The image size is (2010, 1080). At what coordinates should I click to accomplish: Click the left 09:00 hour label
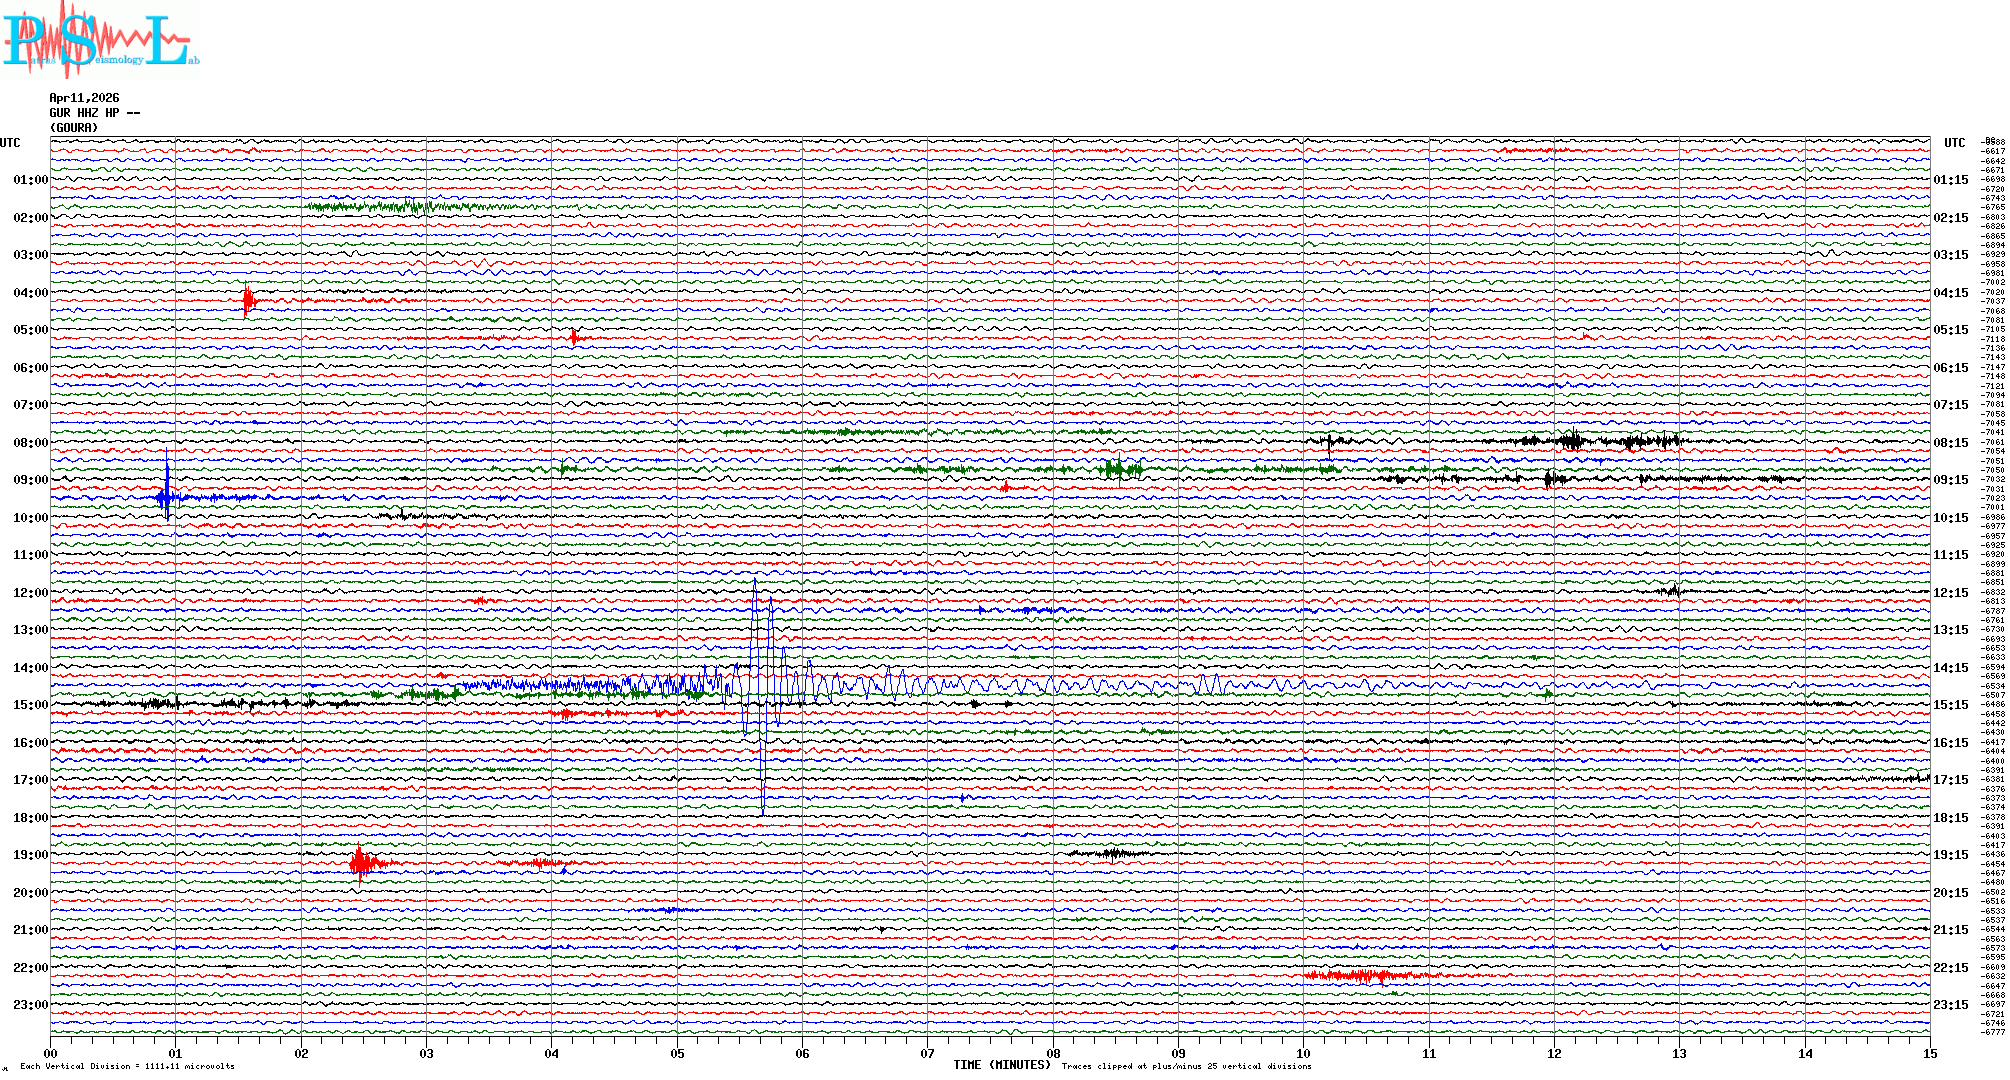coord(30,480)
